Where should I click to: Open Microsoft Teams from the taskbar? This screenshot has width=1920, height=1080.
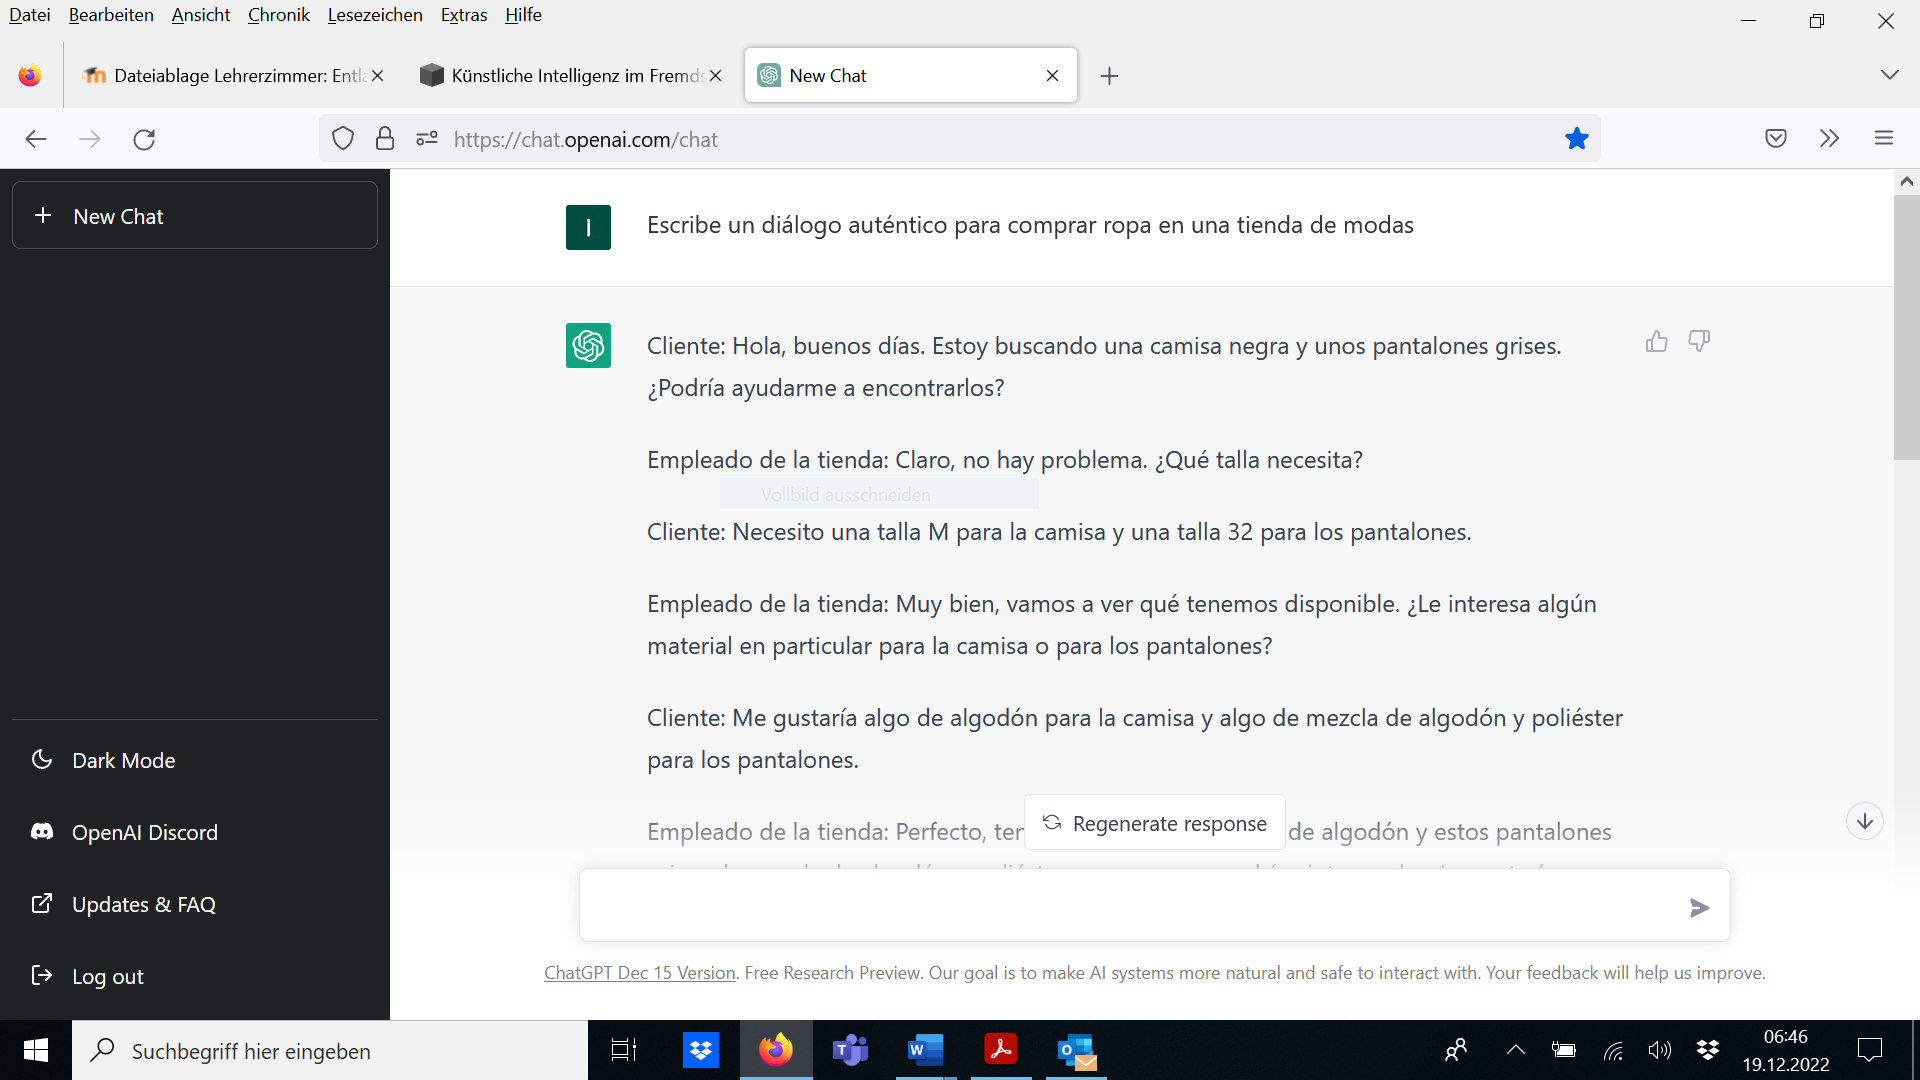[x=851, y=1050]
